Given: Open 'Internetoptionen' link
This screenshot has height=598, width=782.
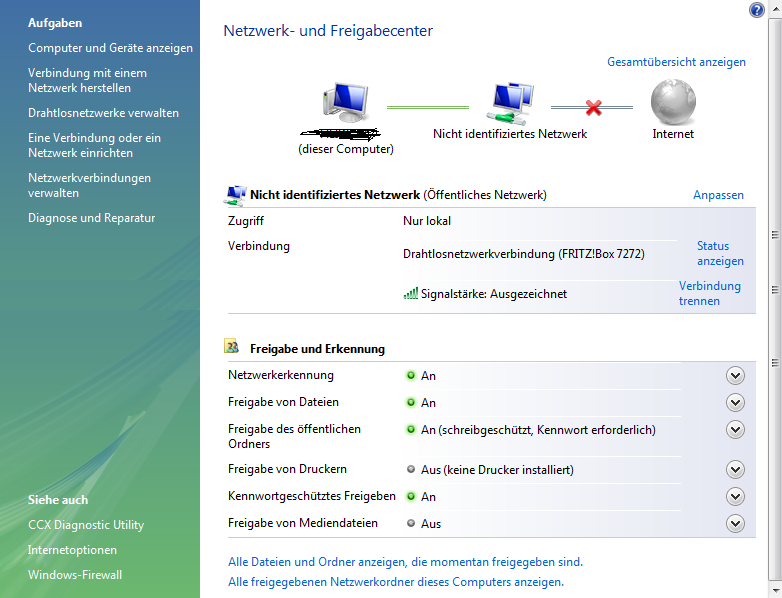Looking at the screenshot, I should (72, 550).
